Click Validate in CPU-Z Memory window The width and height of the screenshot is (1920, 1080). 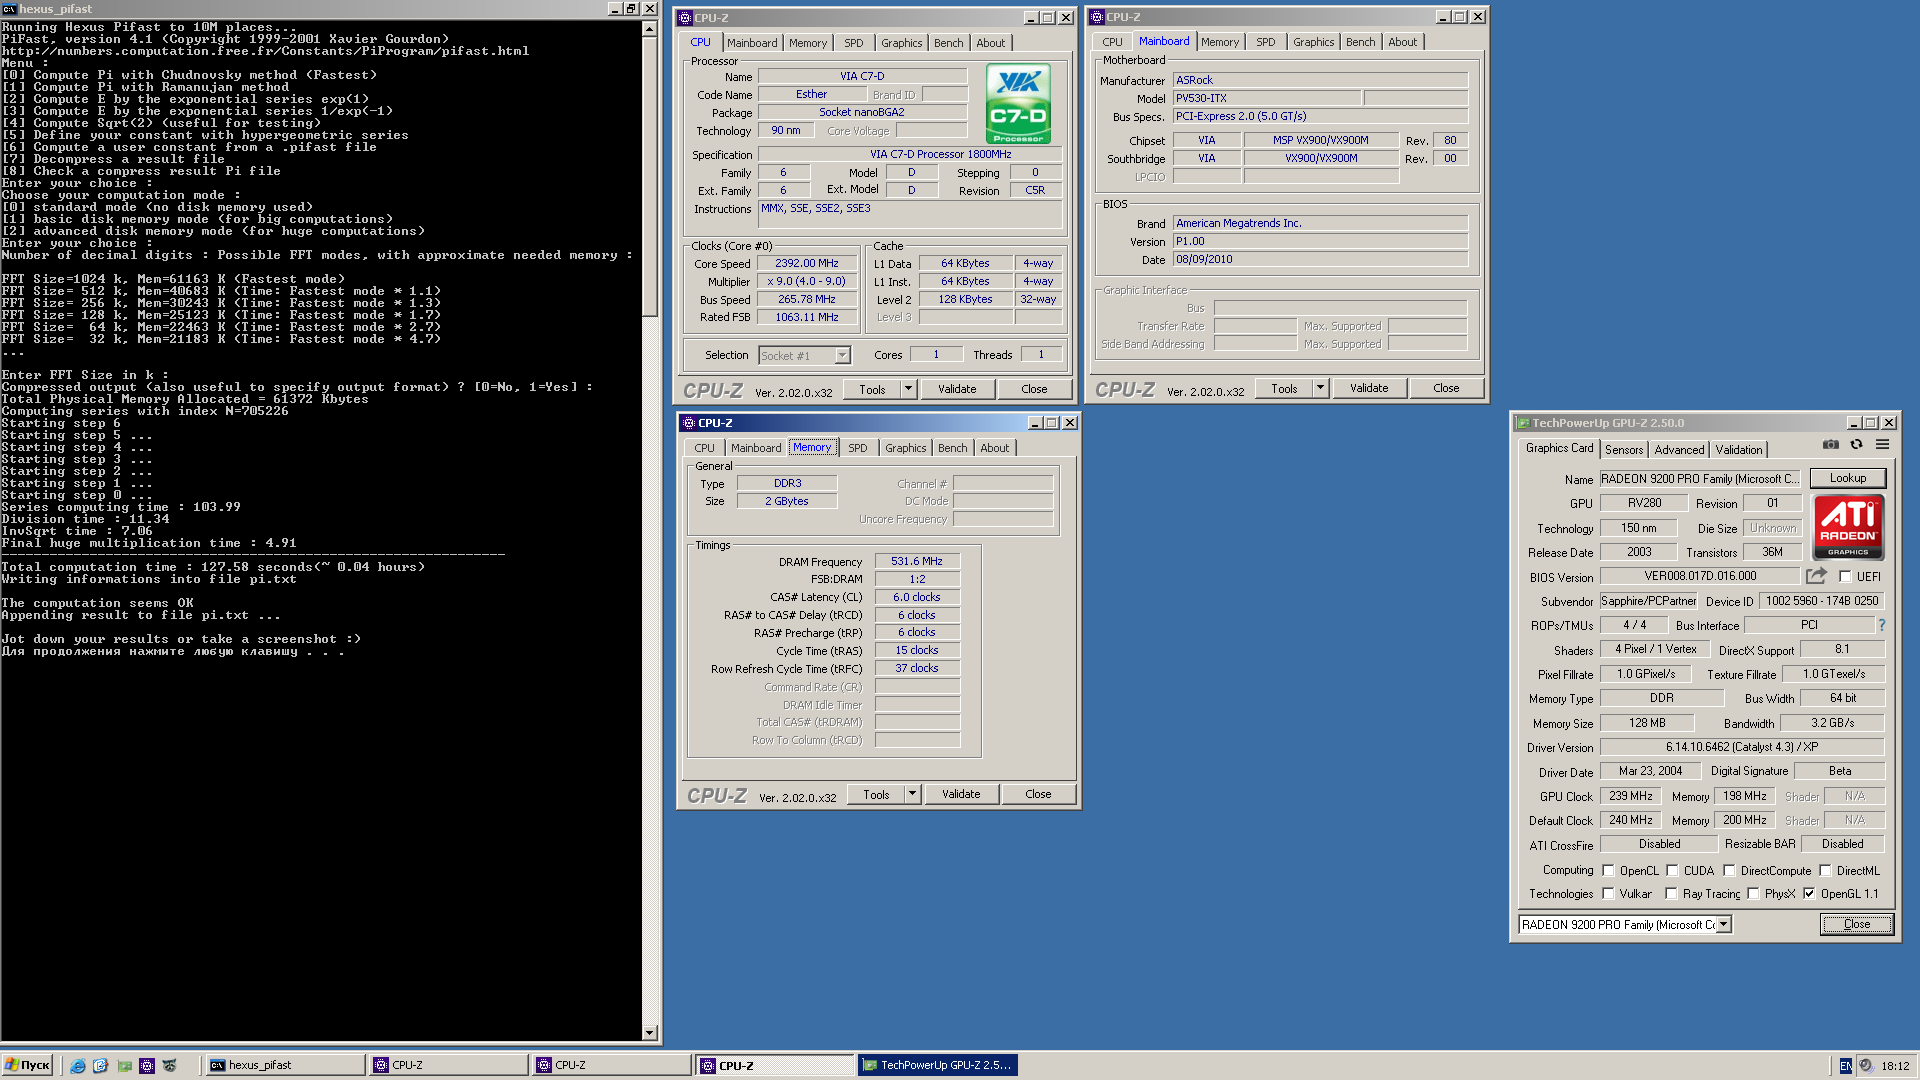tap(961, 794)
